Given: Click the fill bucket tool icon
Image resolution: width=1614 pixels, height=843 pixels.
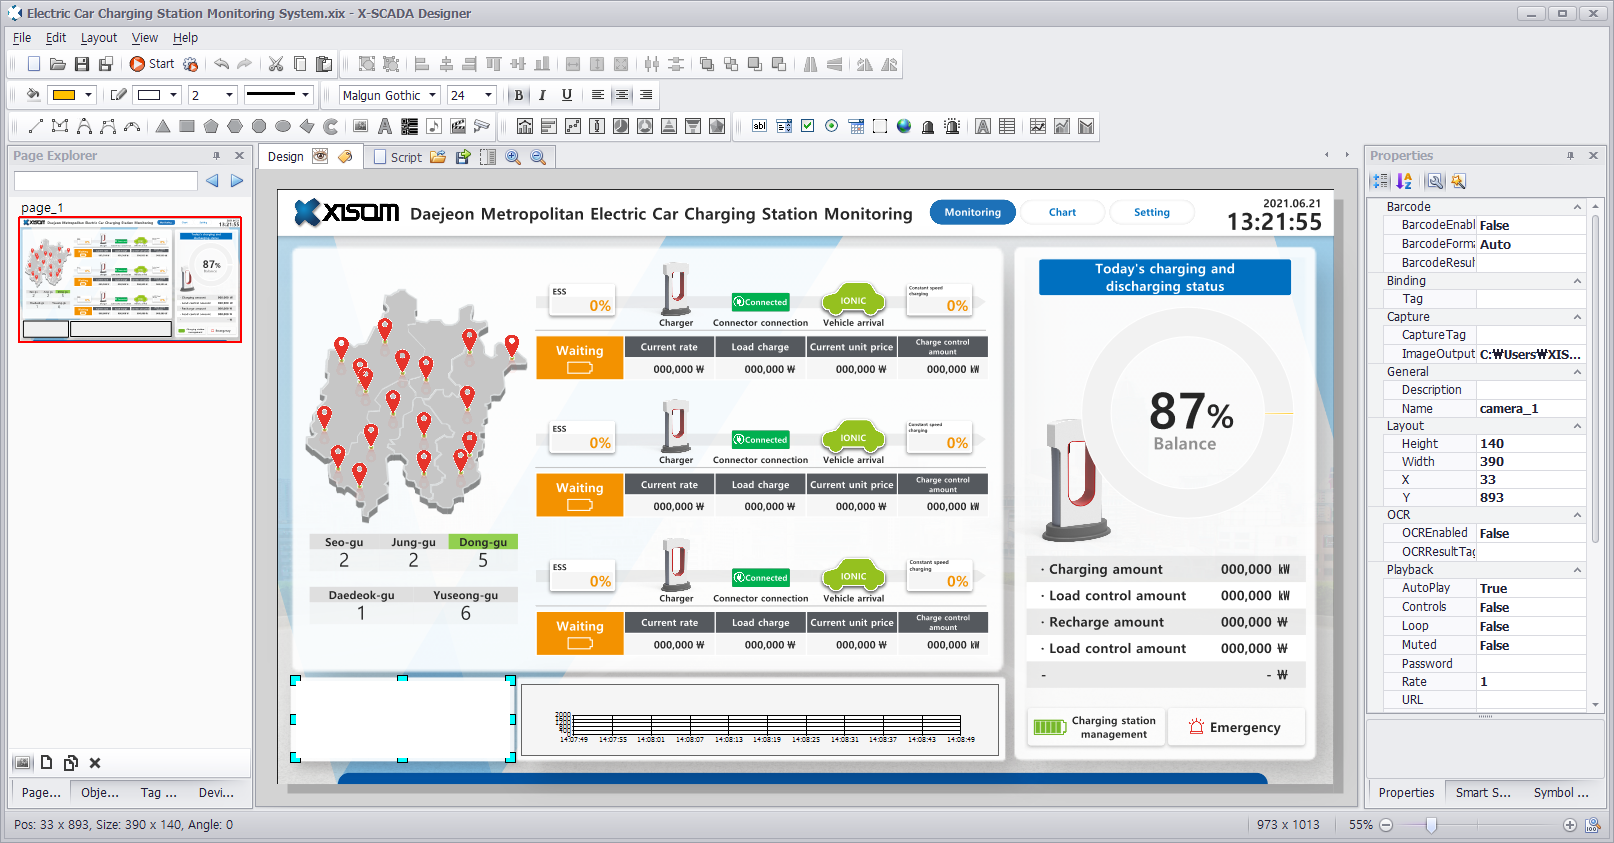Looking at the screenshot, I should [33, 95].
